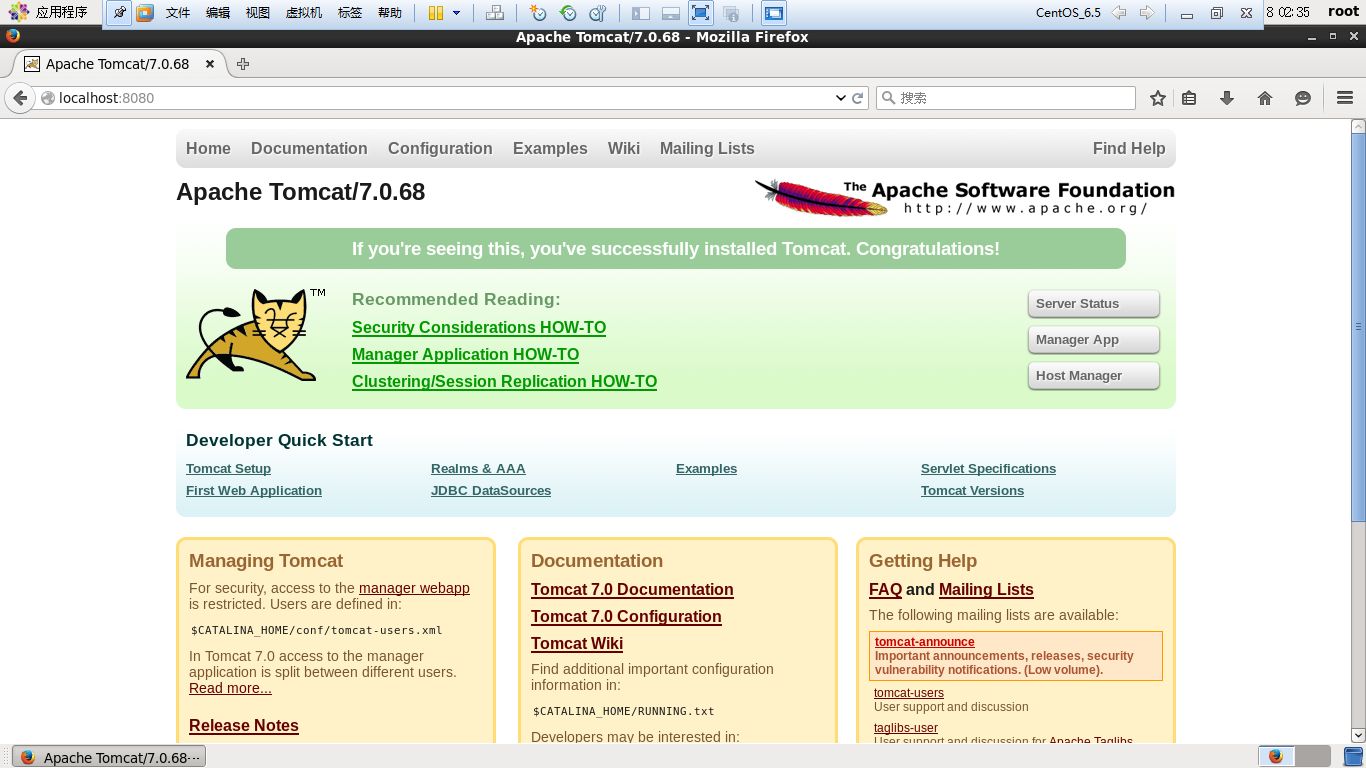
Task: Click the previous VM tab left arrow
Action: [1120, 13]
